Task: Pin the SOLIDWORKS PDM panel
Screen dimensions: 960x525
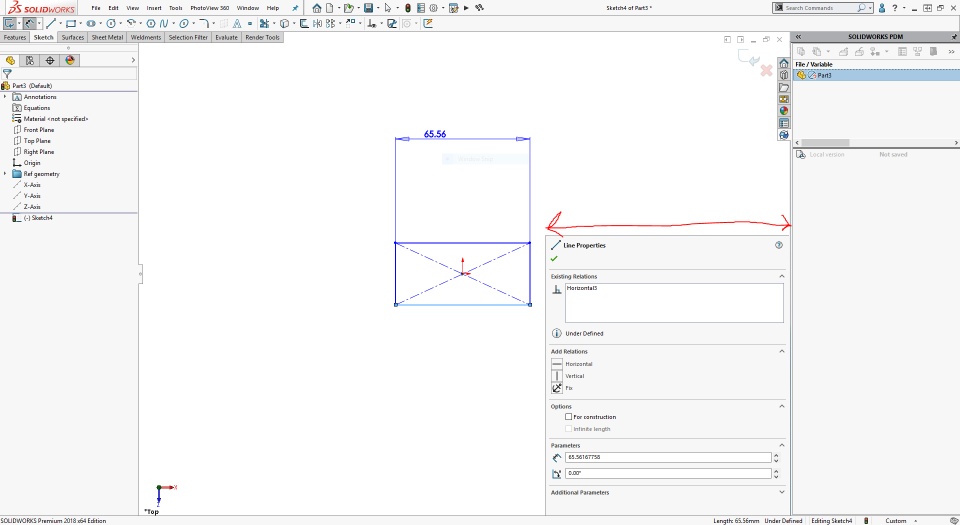Action: [x=954, y=37]
